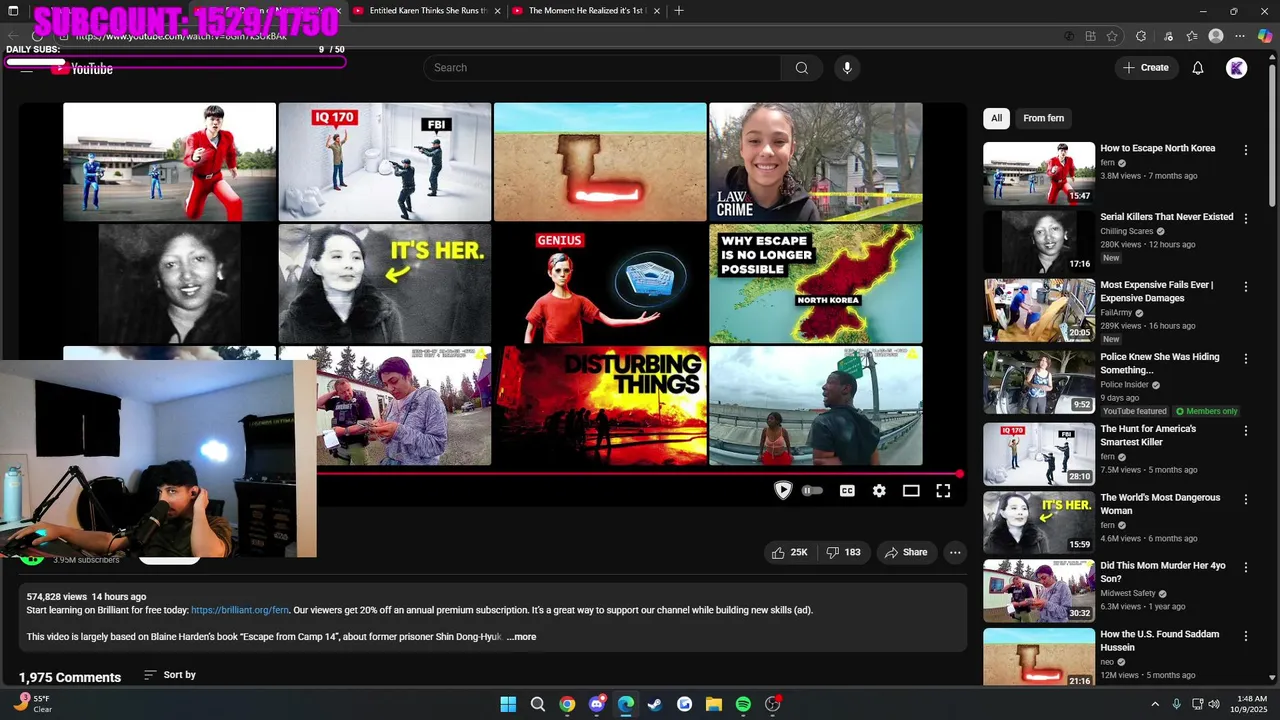Image resolution: width=1280 pixels, height=720 pixels.
Task: Open Edge profile avatar
Action: pyautogui.click(x=1216, y=36)
